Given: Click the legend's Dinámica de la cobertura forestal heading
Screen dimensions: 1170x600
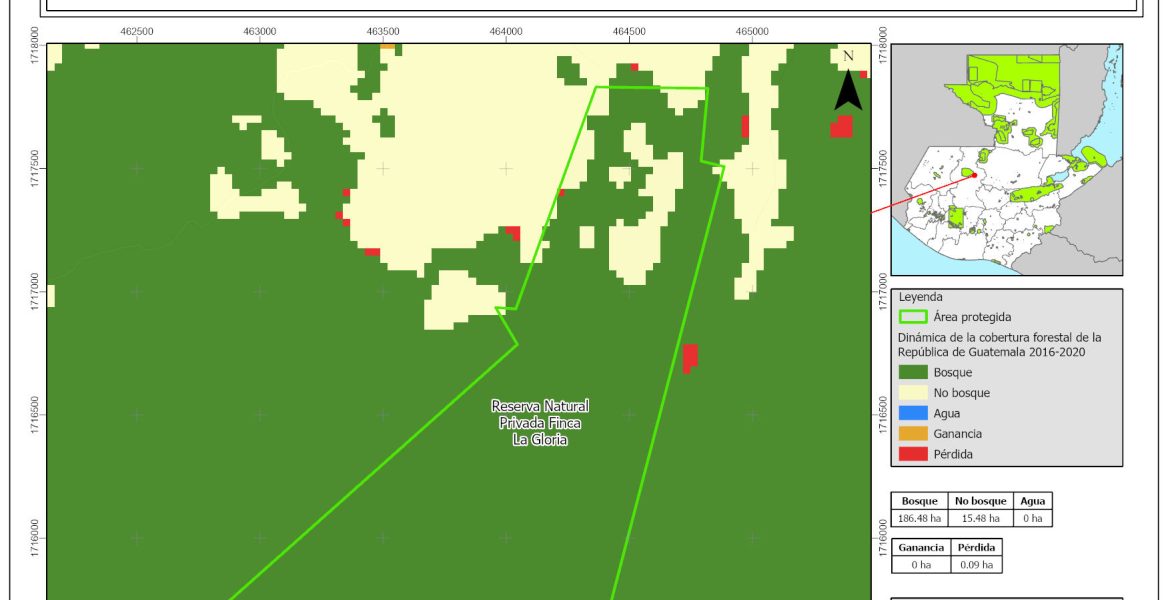Looking at the screenshot, I should point(999,345).
